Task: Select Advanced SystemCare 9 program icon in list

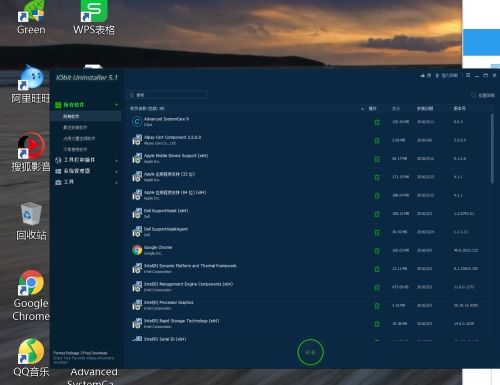Action: pos(137,122)
